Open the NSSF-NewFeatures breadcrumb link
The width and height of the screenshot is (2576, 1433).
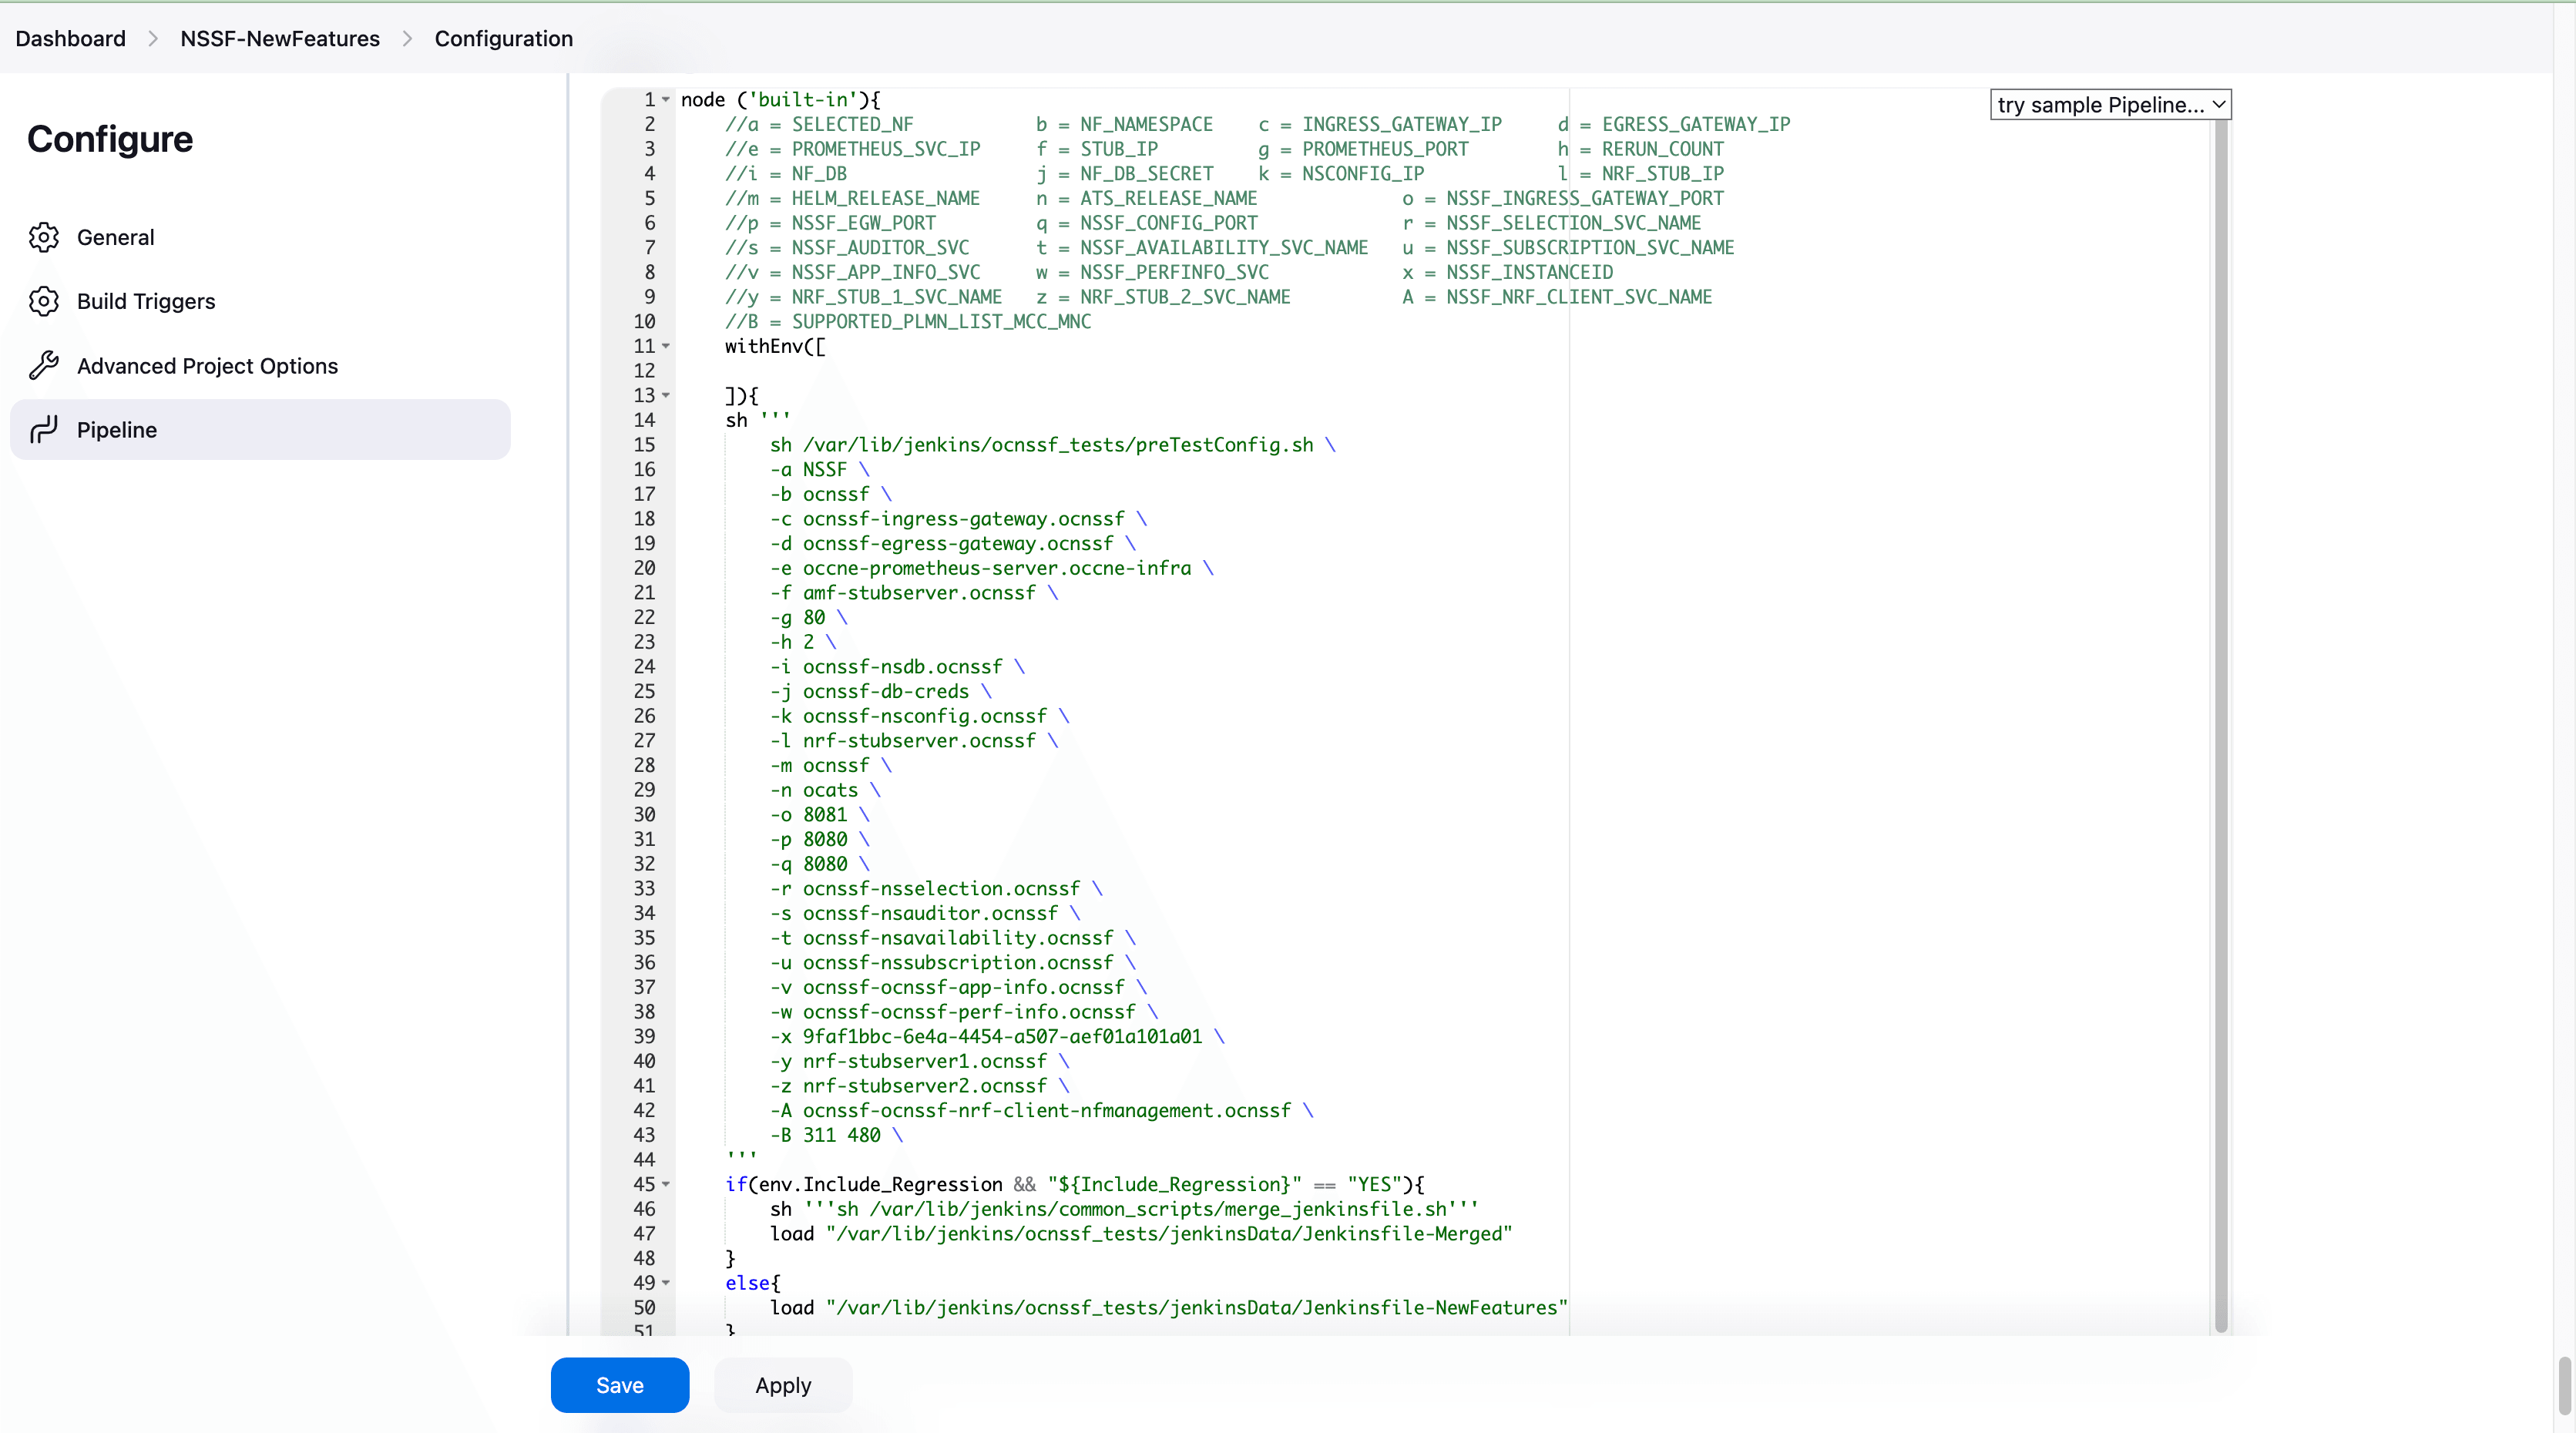pyautogui.click(x=279, y=38)
